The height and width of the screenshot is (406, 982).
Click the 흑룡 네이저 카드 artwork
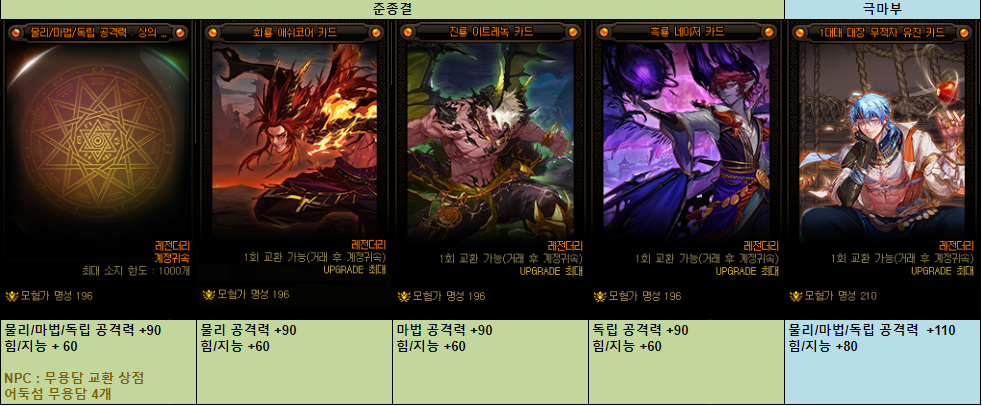click(686, 140)
